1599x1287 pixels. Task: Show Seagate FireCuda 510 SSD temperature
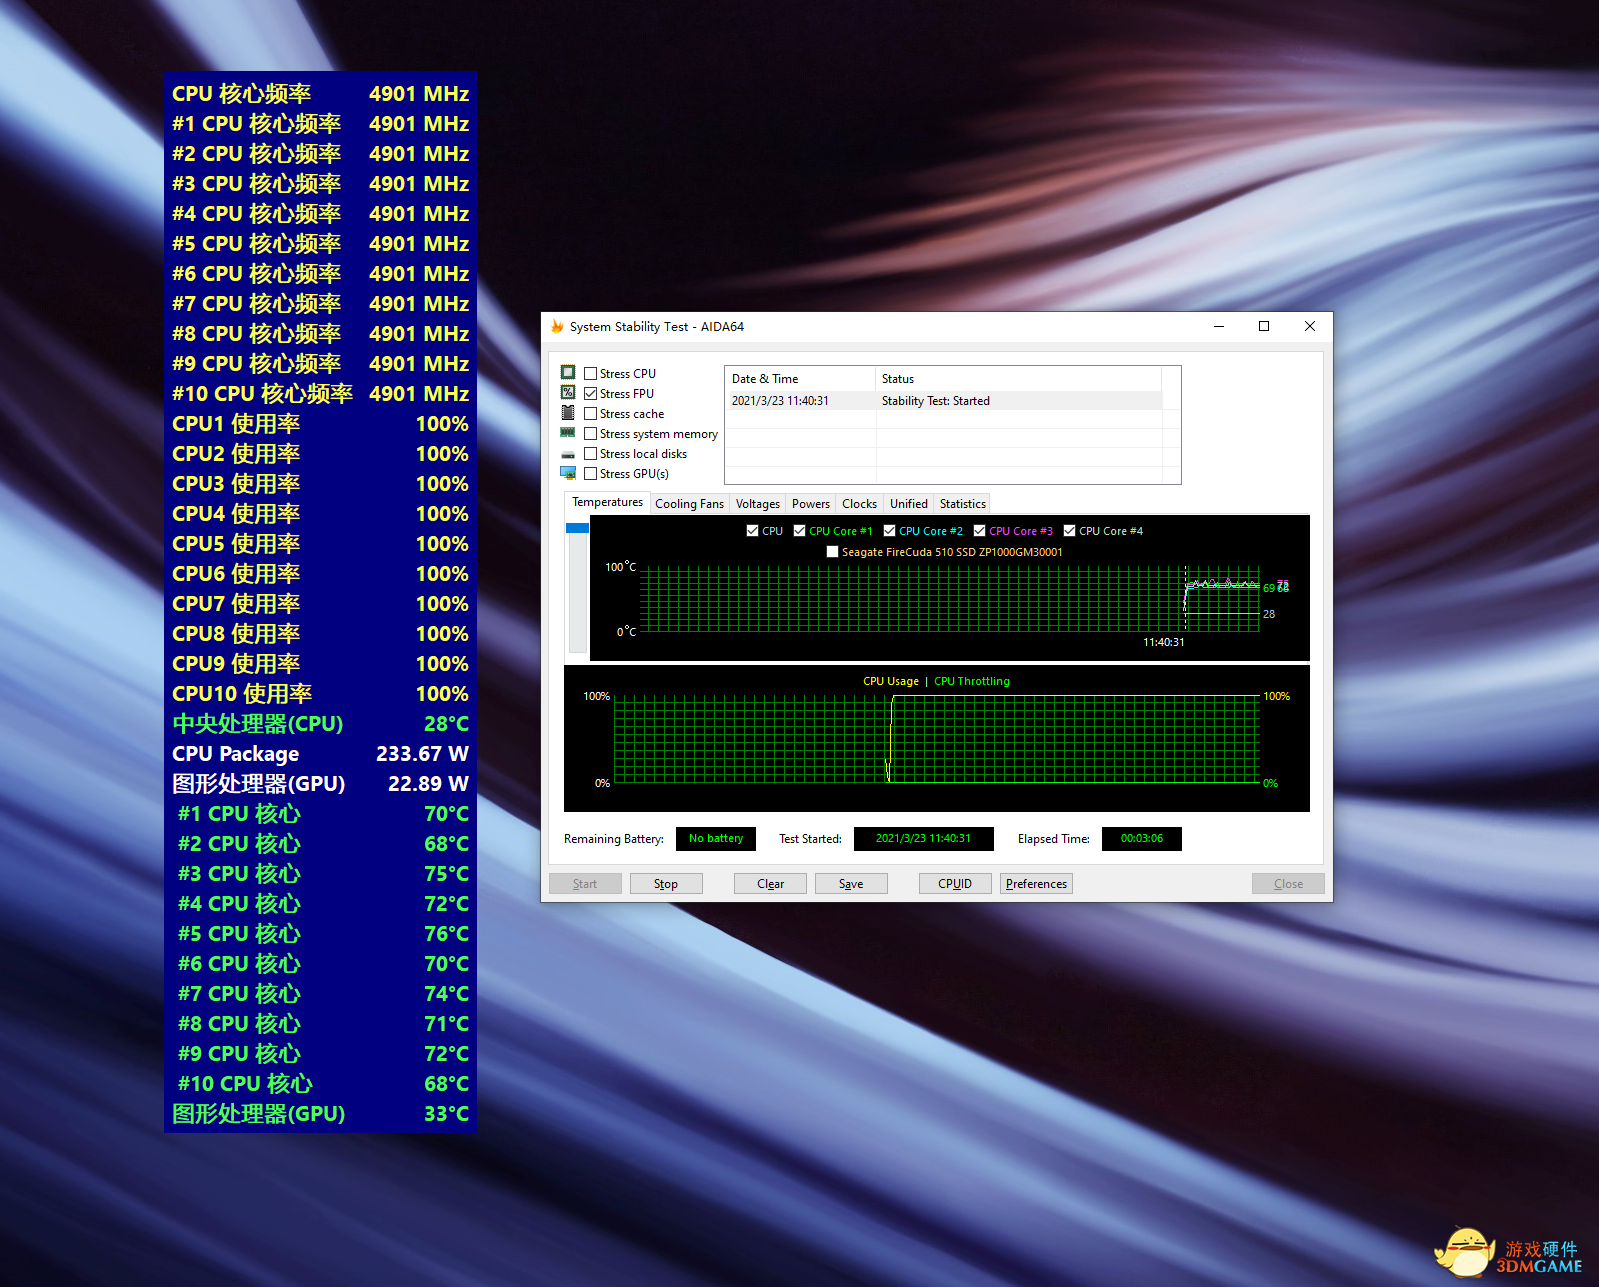tap(833, 552)
